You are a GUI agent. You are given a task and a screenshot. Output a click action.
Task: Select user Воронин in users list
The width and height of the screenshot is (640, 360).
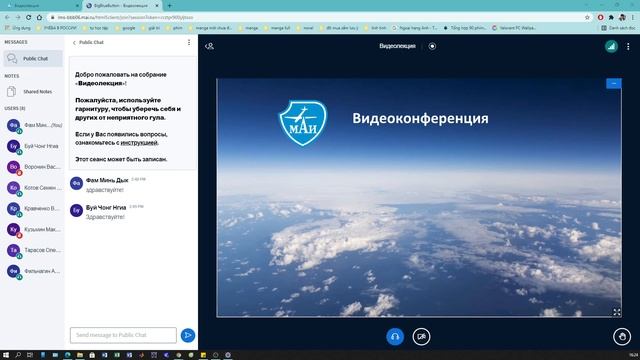pyautogui.click(x=34, y=167)
